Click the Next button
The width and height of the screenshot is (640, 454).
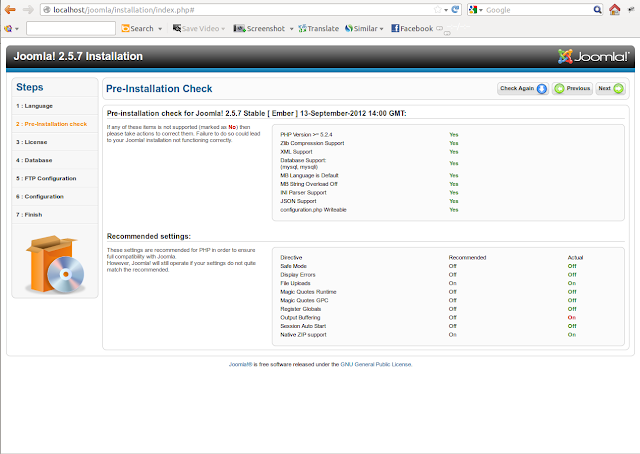(610, 88)
